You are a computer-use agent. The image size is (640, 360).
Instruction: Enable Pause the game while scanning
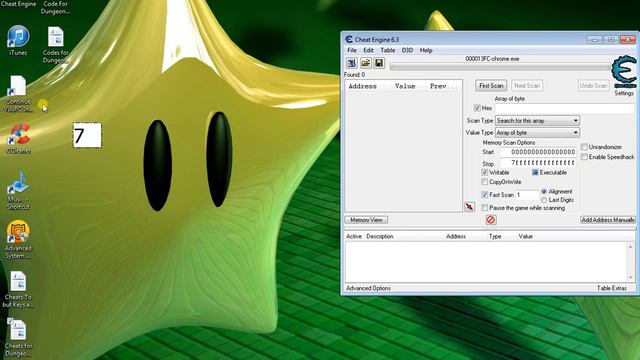pos(484,208)
